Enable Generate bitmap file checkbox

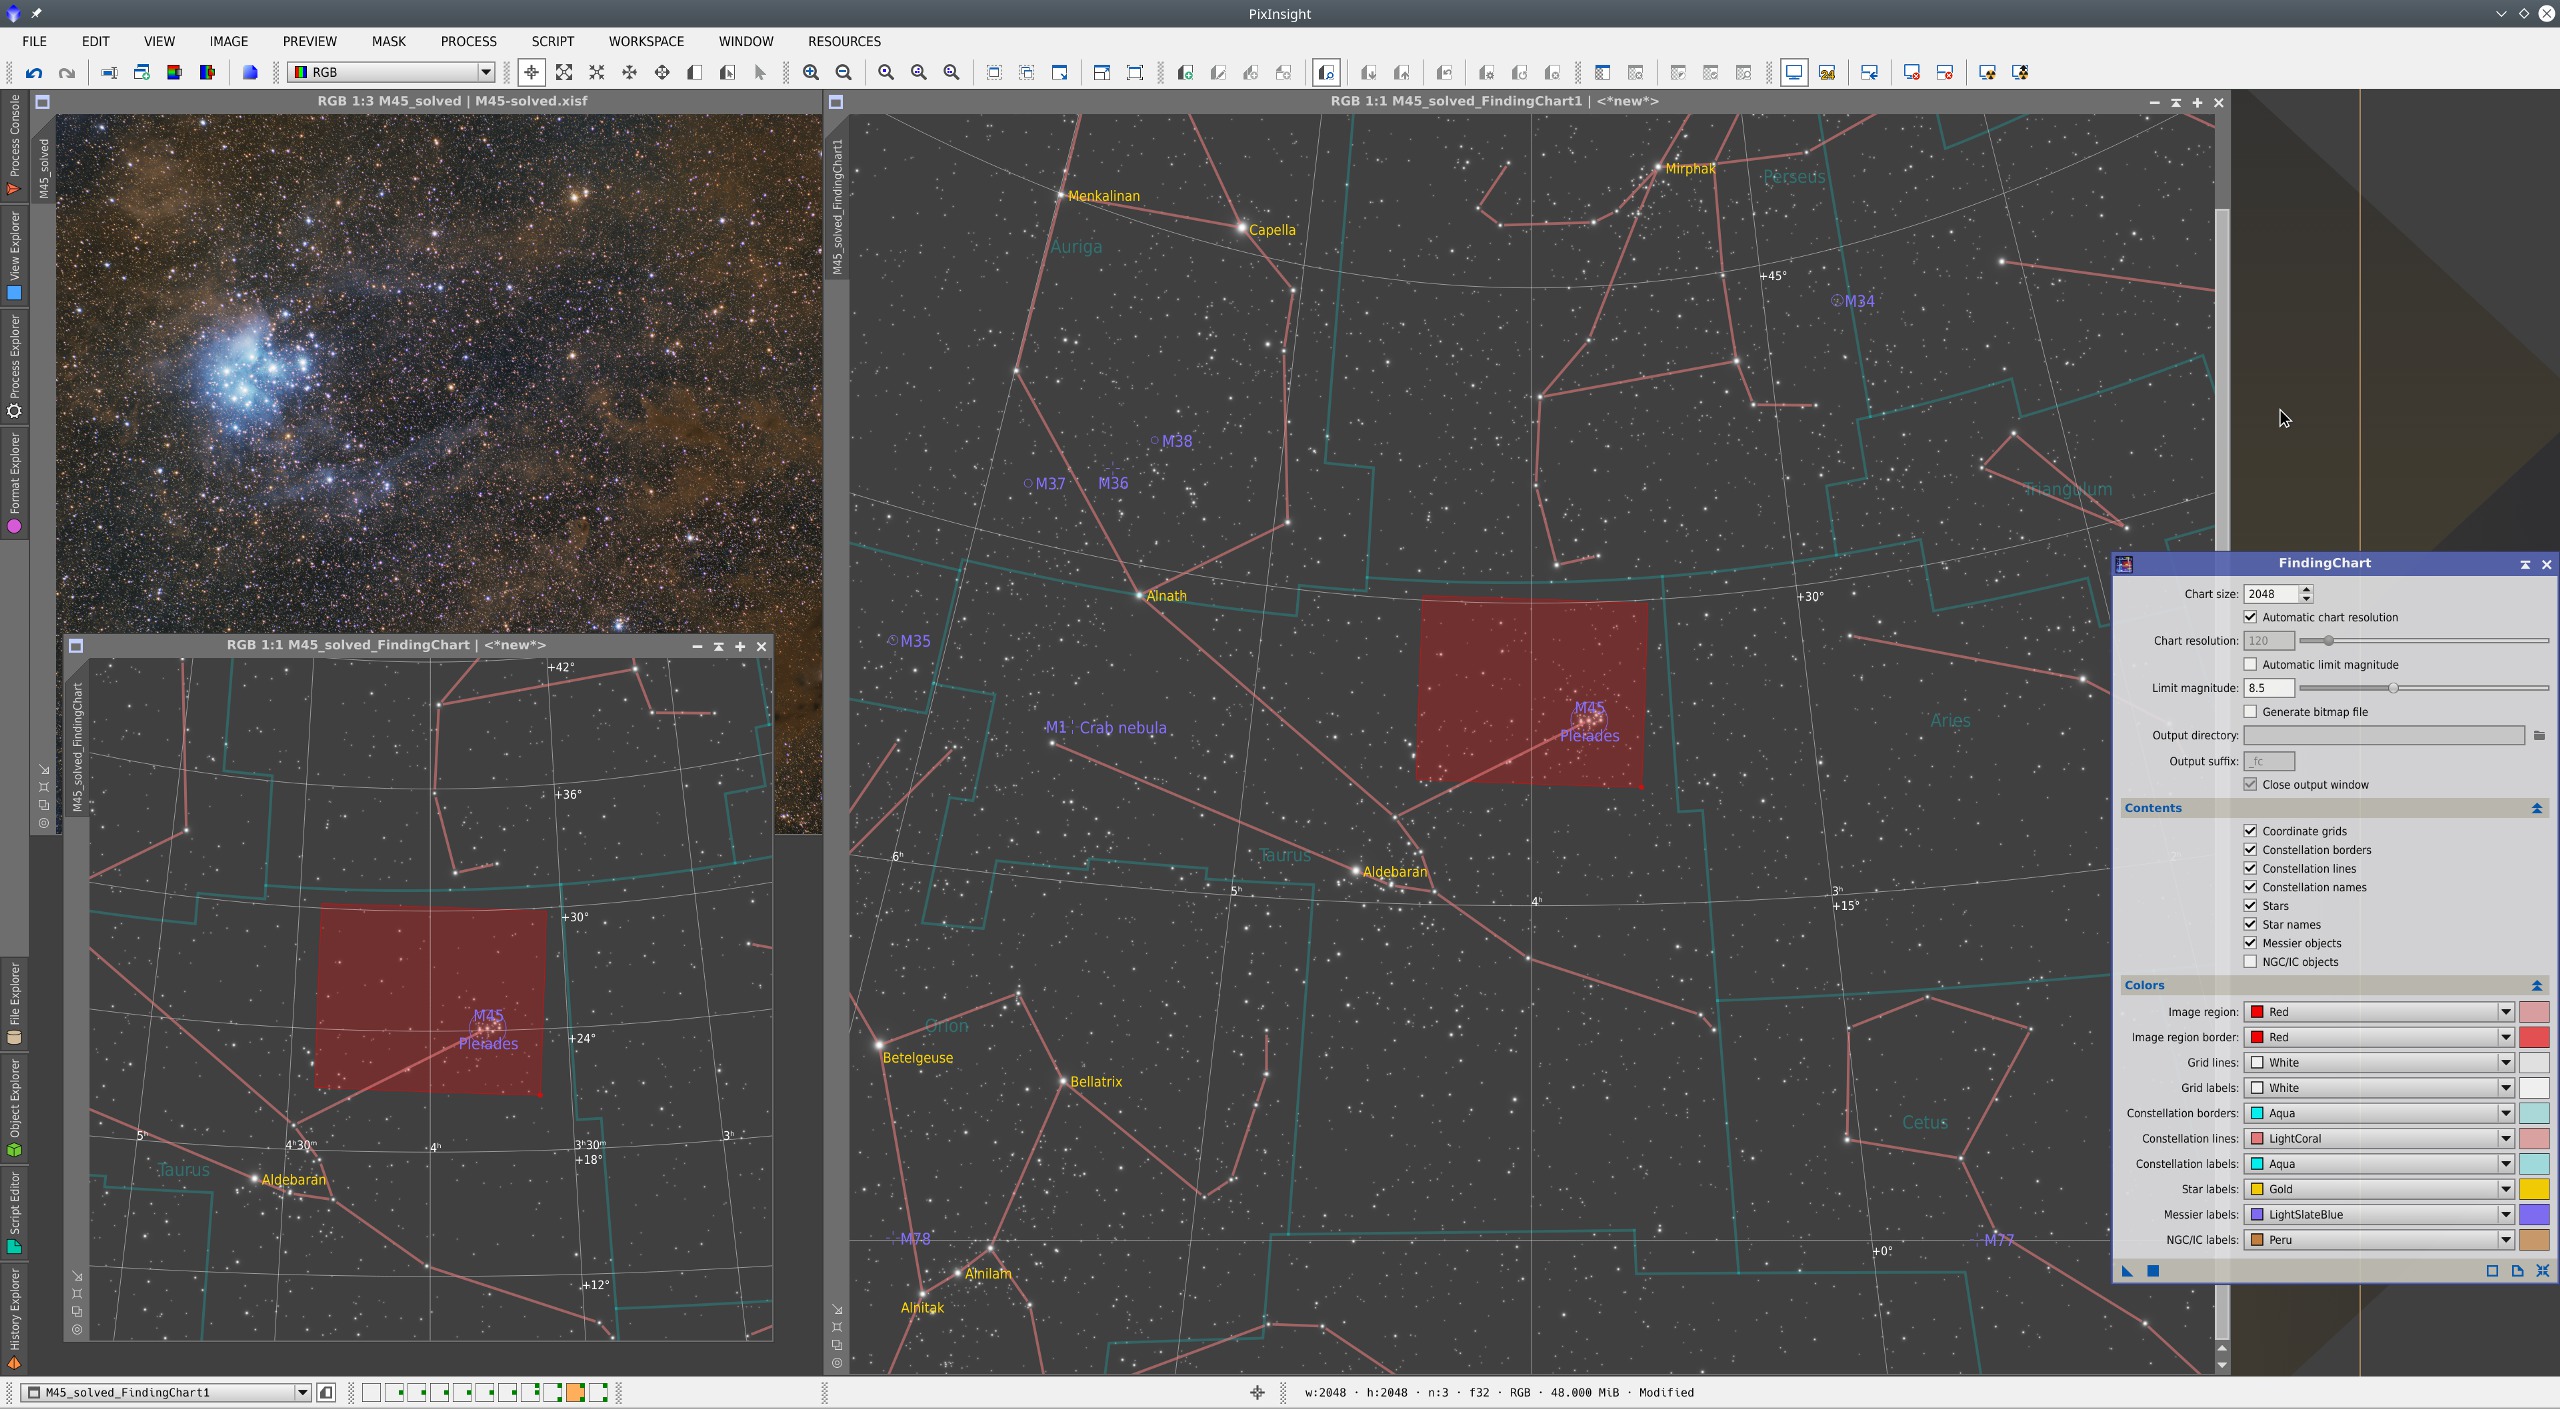coord(2250,712)
